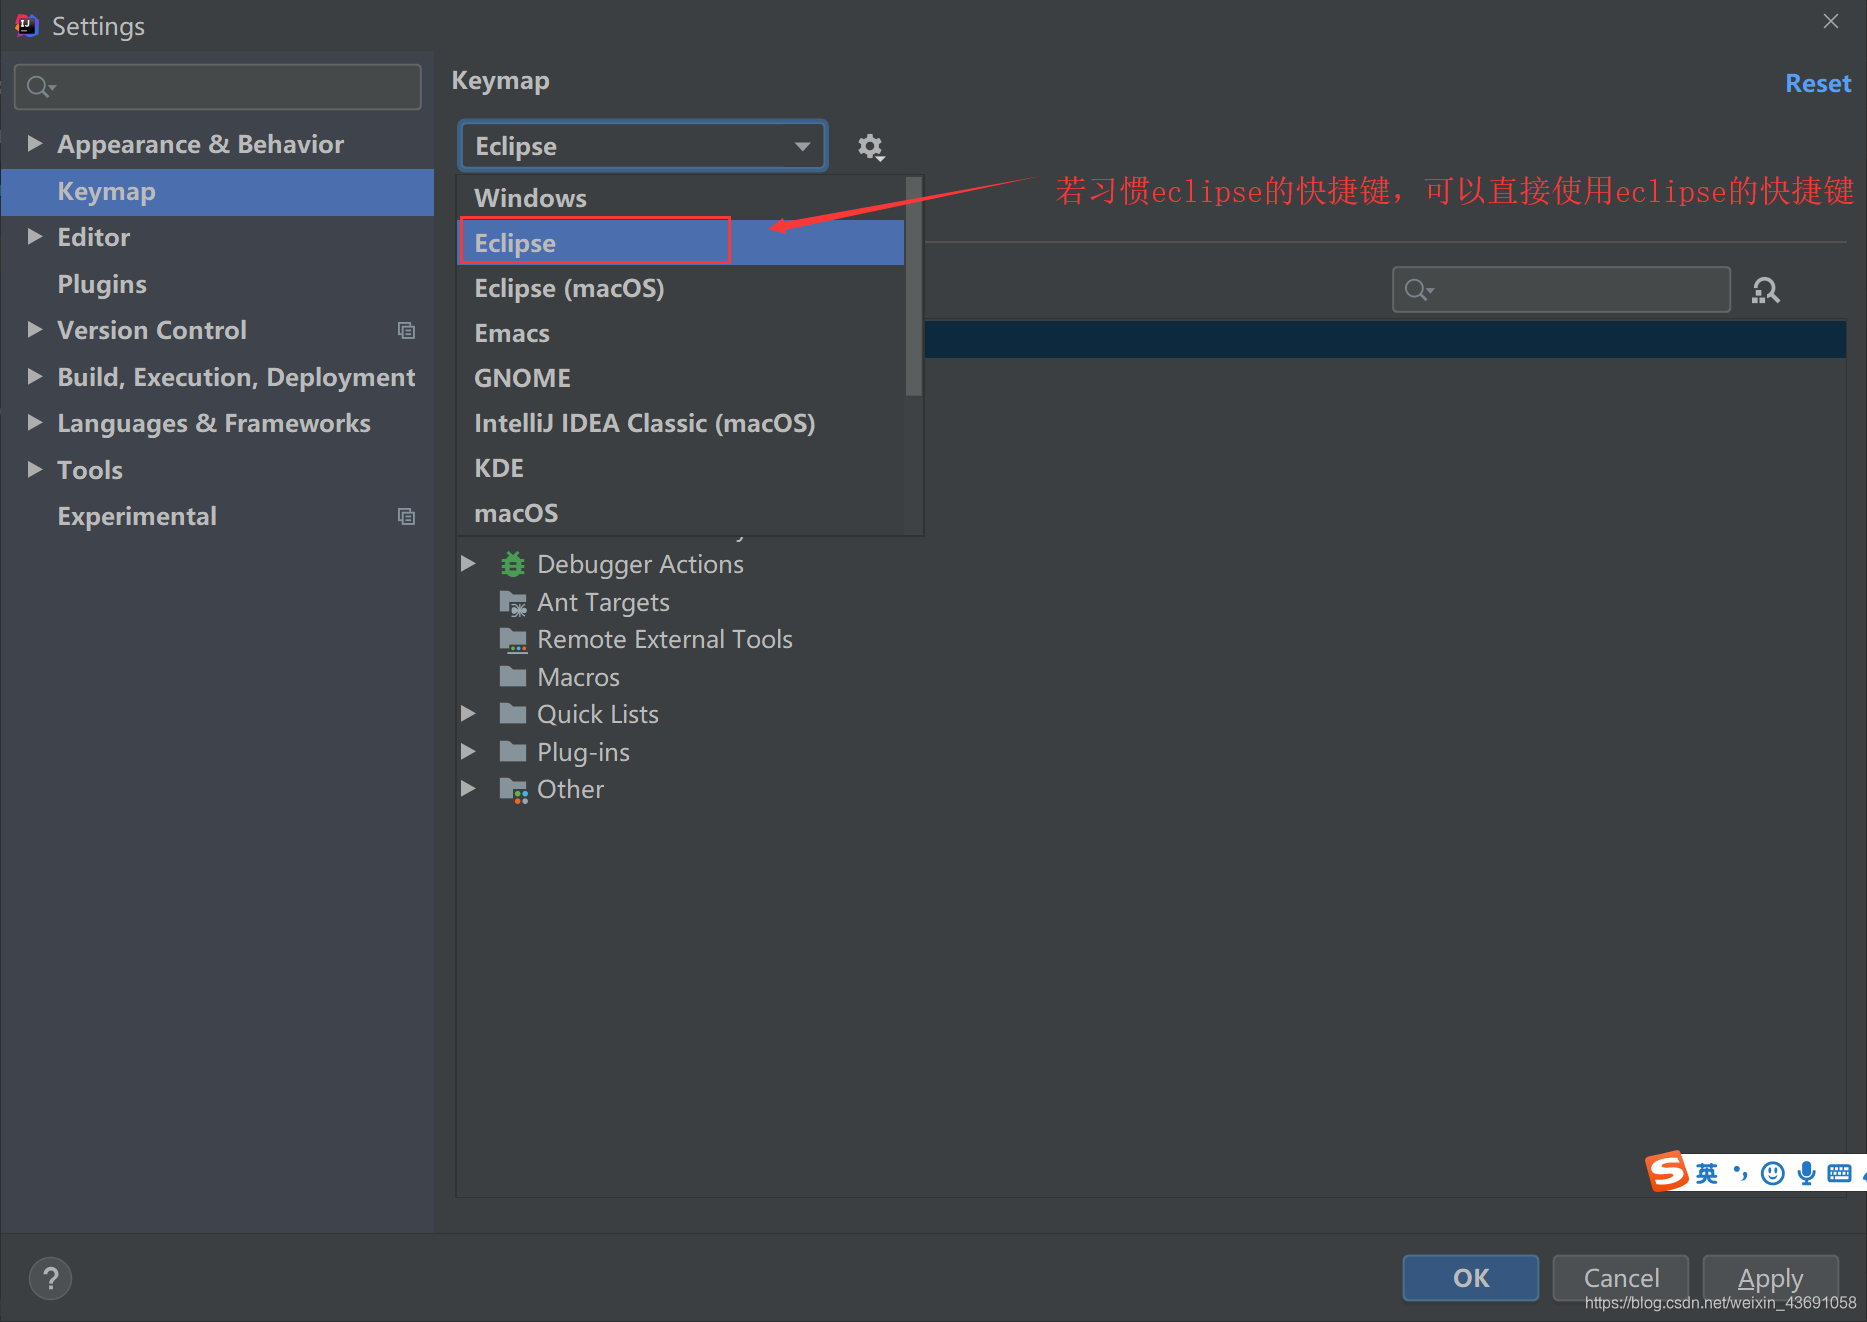Click the Macros folder icon
The image size is (1867, 1322).
(x=513, y=677)
